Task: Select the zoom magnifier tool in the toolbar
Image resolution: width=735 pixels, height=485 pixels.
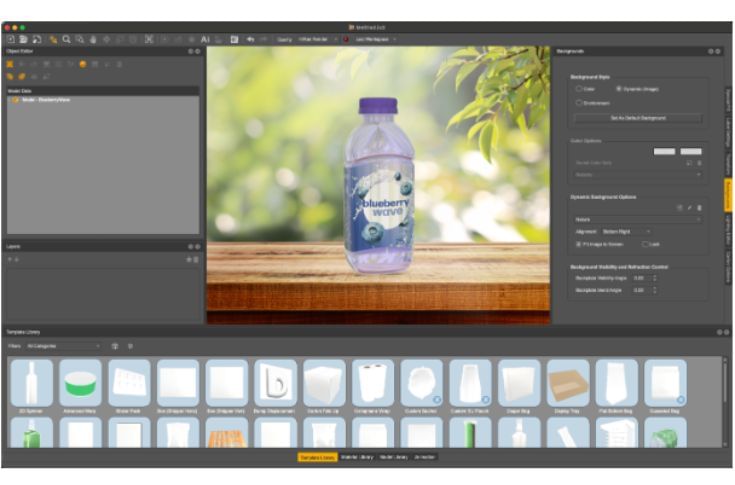Action: 67,39
